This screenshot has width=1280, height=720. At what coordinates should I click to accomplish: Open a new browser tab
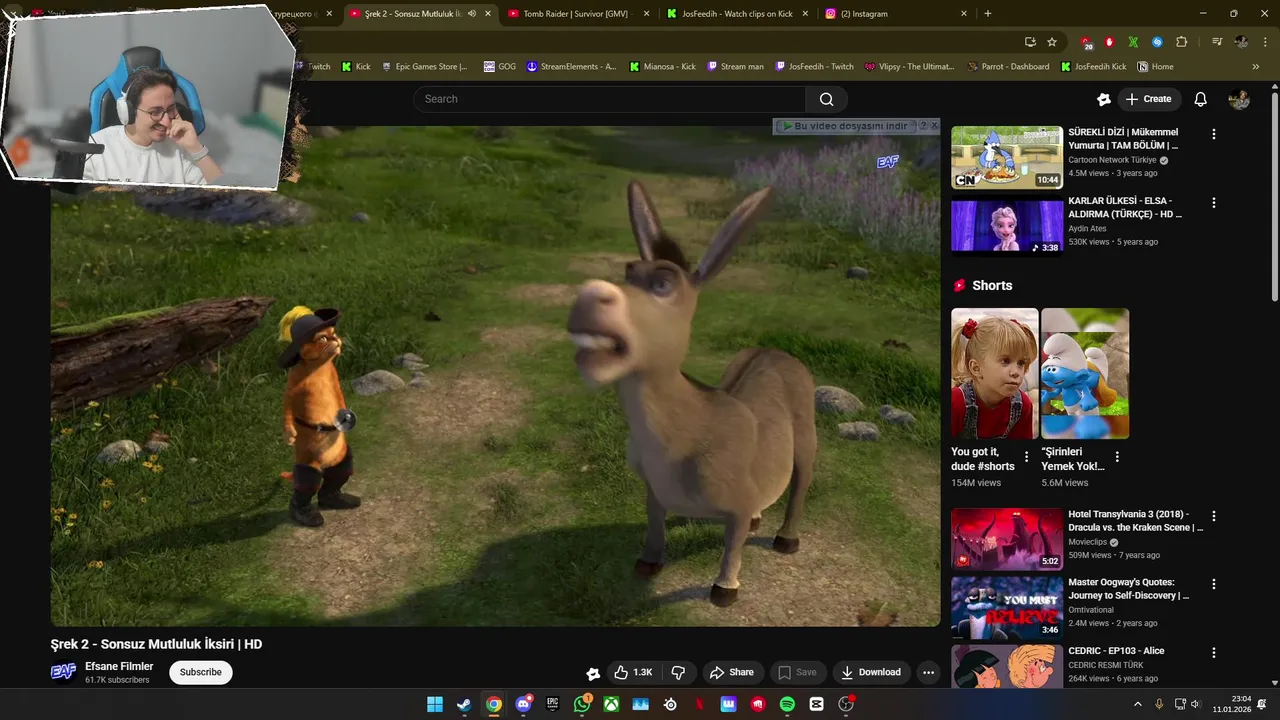coord(988,14)
